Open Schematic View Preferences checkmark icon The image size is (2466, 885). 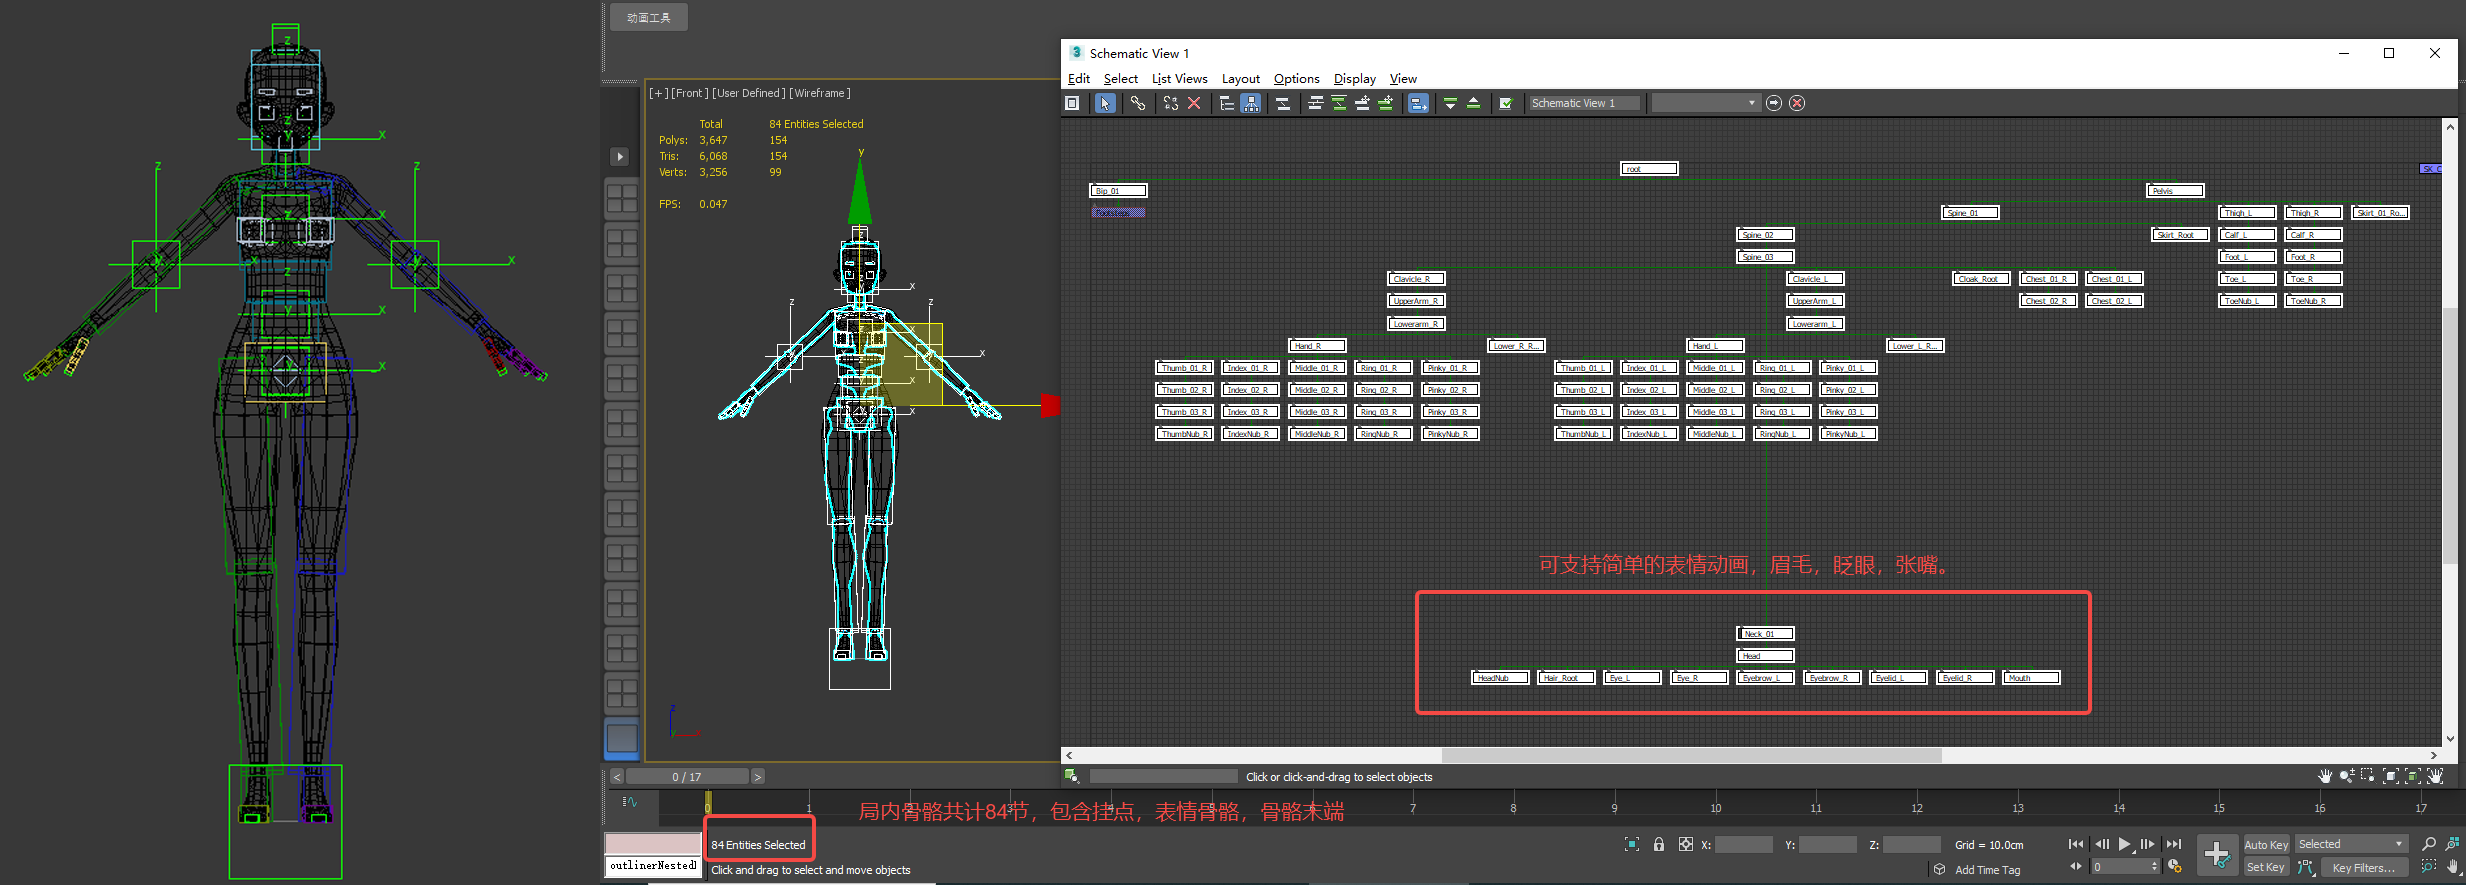(1506, 103)
